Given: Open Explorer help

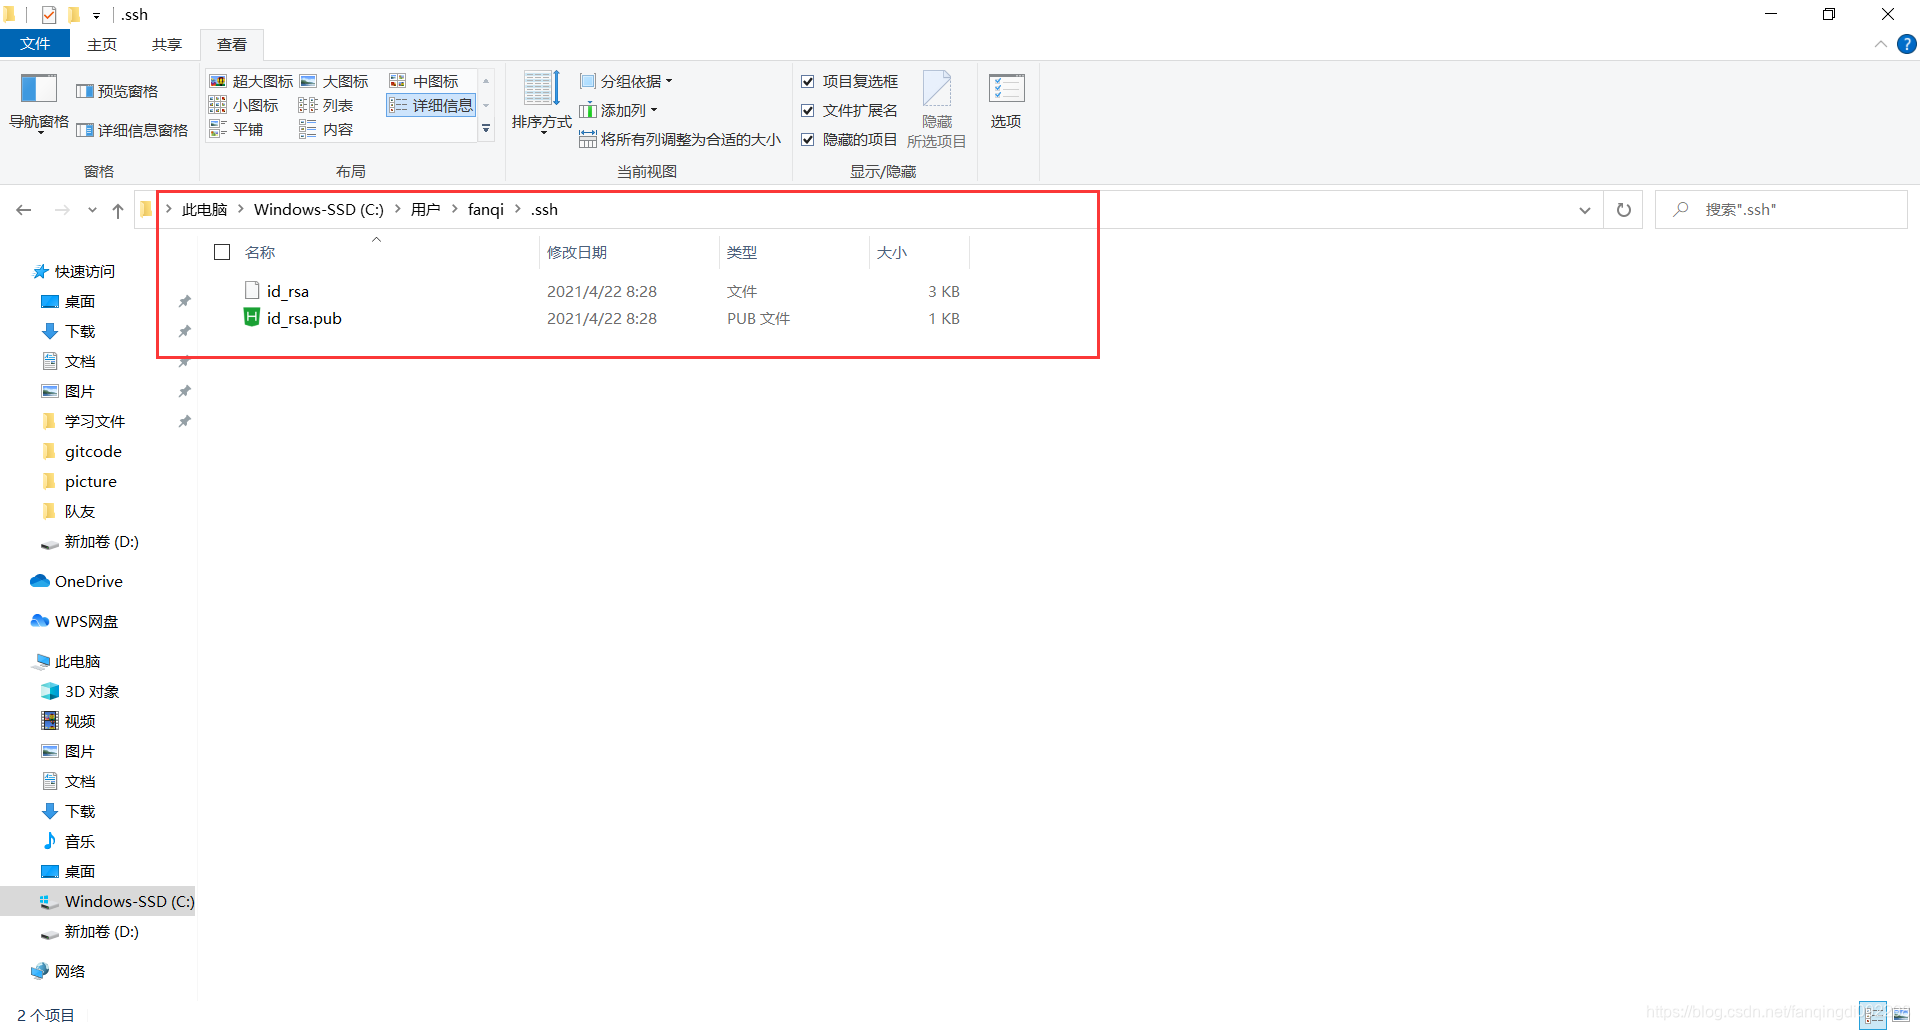Looking at the screenshot, I should [1907, 44].
